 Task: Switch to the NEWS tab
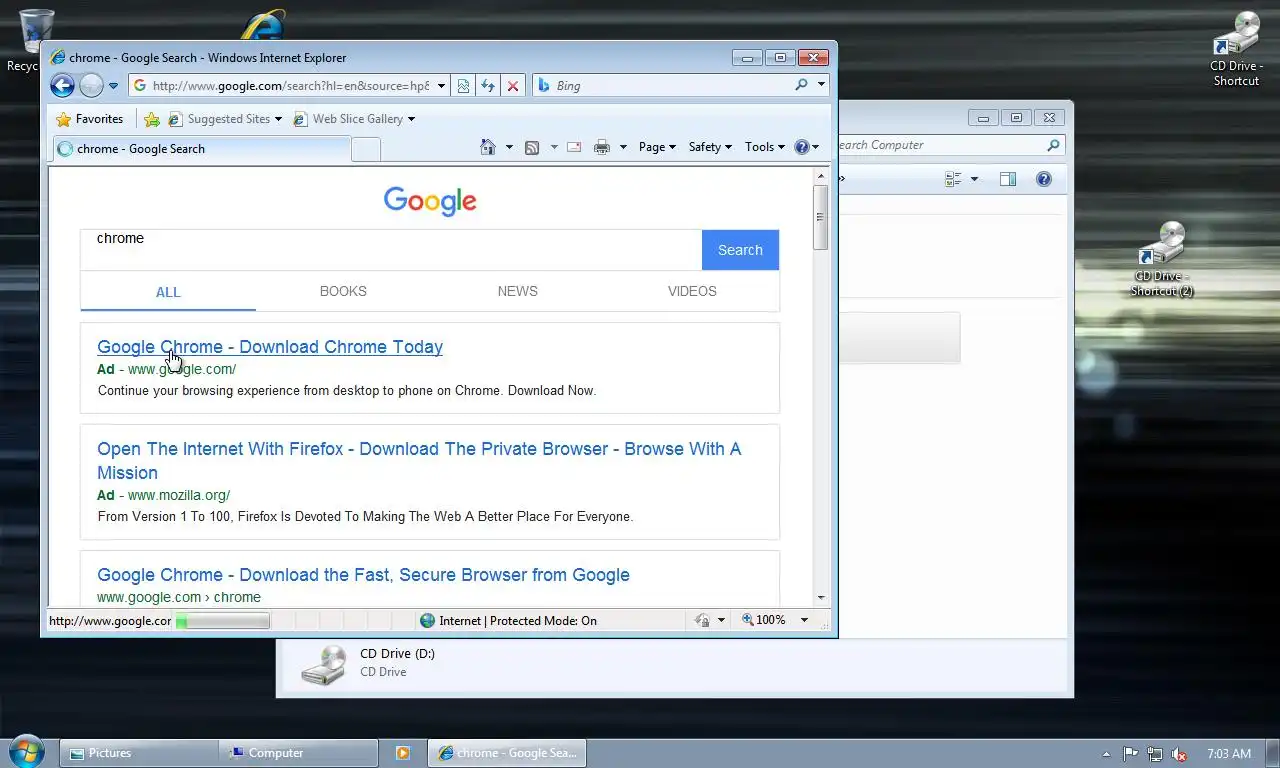[517, 291]
